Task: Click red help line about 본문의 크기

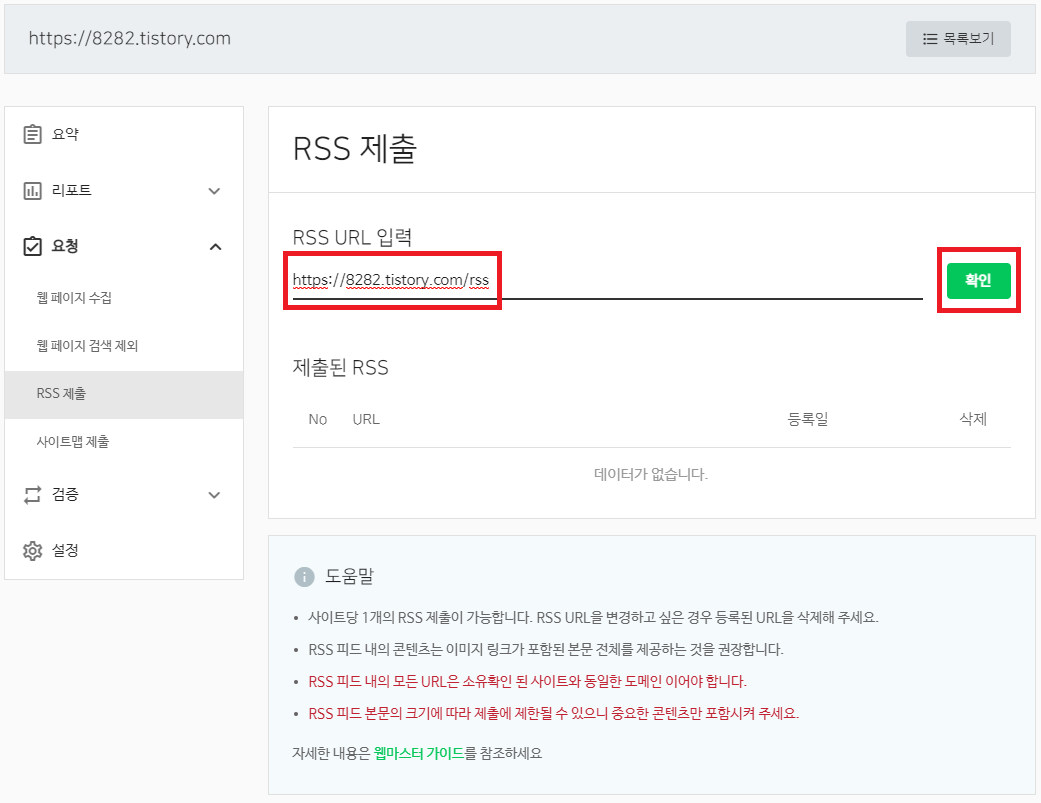Action: coord(554,713)
